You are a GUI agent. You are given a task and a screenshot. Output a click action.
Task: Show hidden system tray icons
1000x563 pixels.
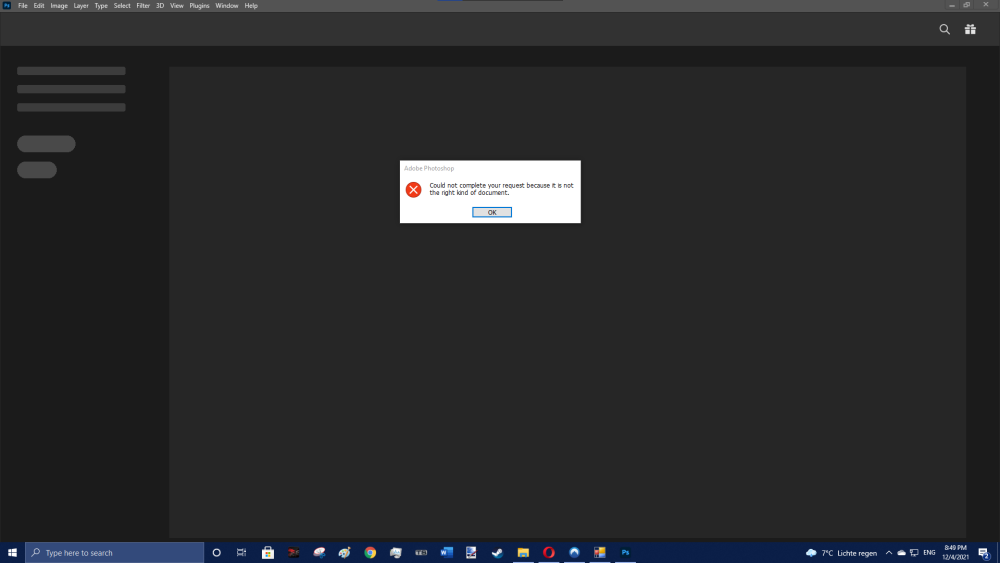pyautogui.click(x=888, y=553)
